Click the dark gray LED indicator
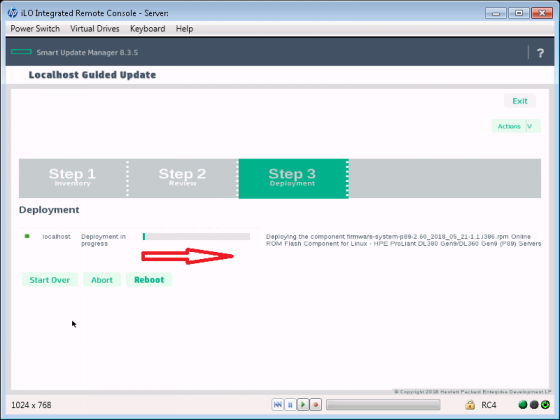The width and height of the screenshot is (560, 420). coord(534,405)
